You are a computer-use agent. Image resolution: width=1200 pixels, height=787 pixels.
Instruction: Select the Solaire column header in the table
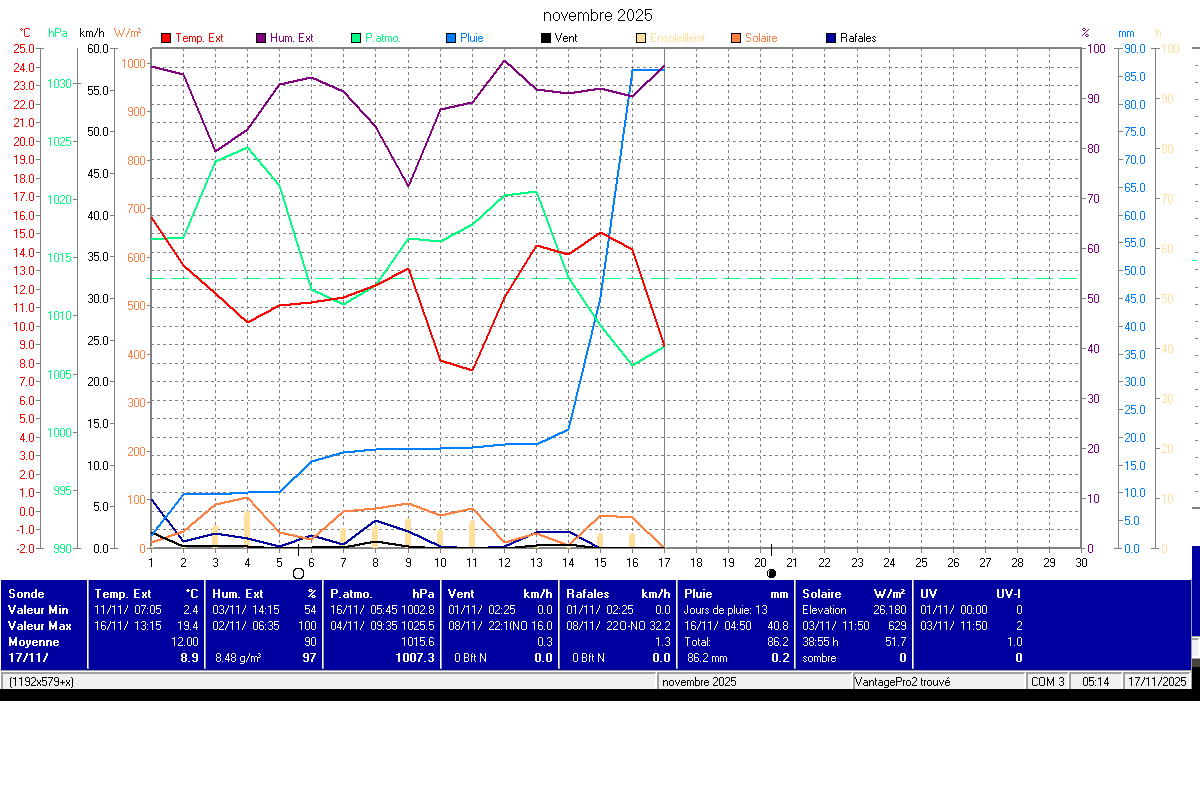[x=824, y=593]
